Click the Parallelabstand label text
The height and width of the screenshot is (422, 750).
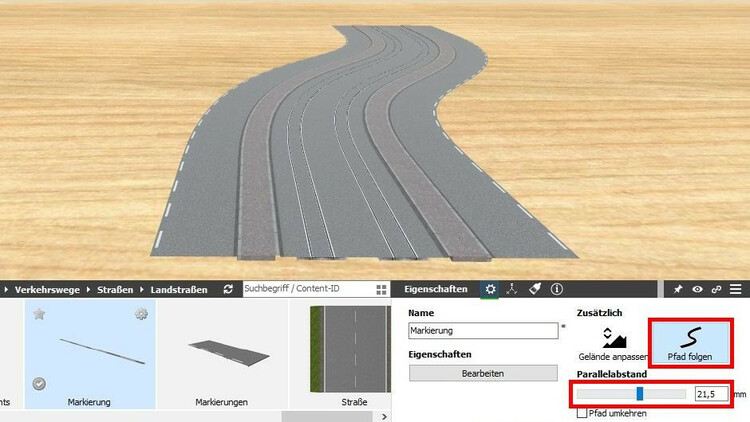[612, 374]
